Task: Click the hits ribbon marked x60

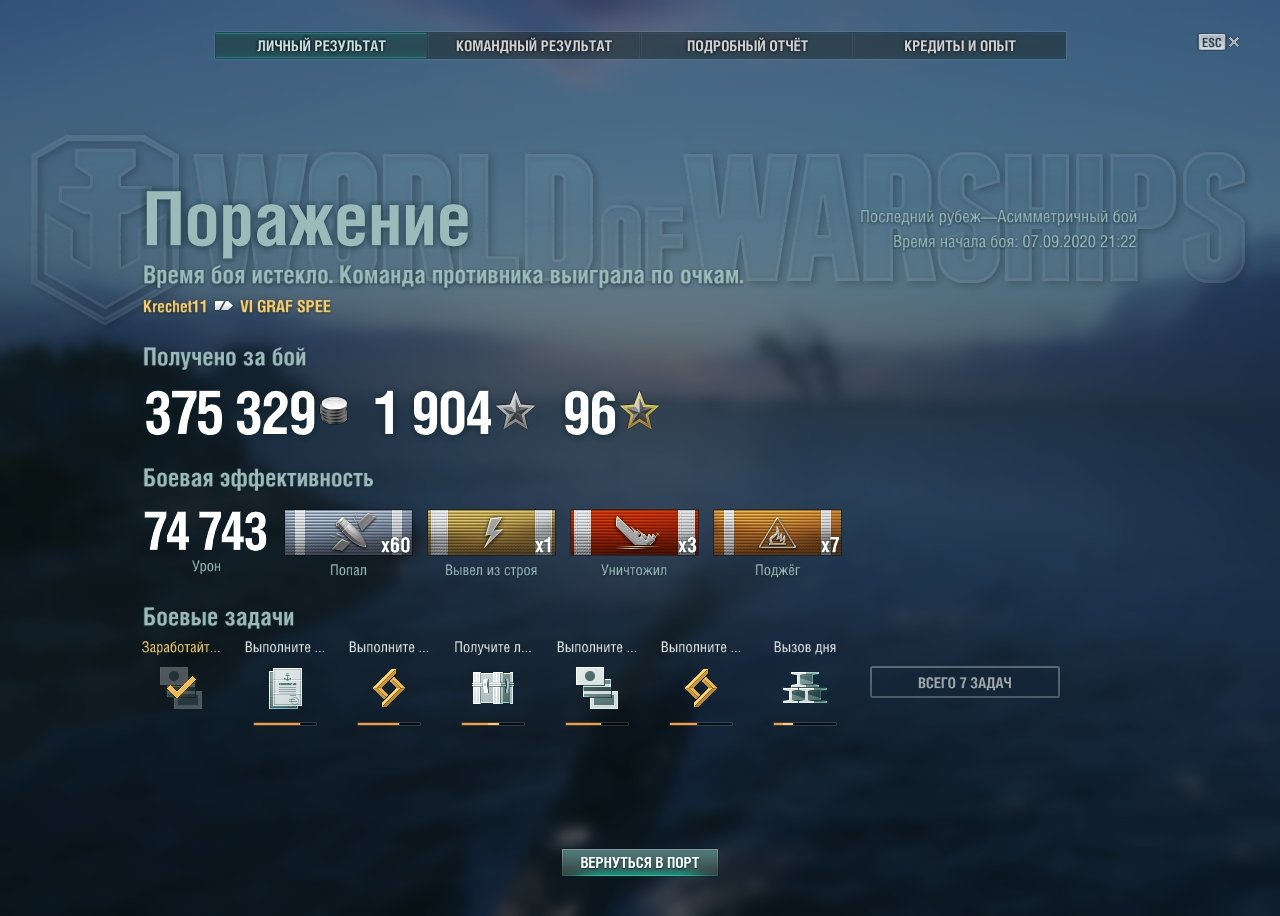Action: (348, 532)
